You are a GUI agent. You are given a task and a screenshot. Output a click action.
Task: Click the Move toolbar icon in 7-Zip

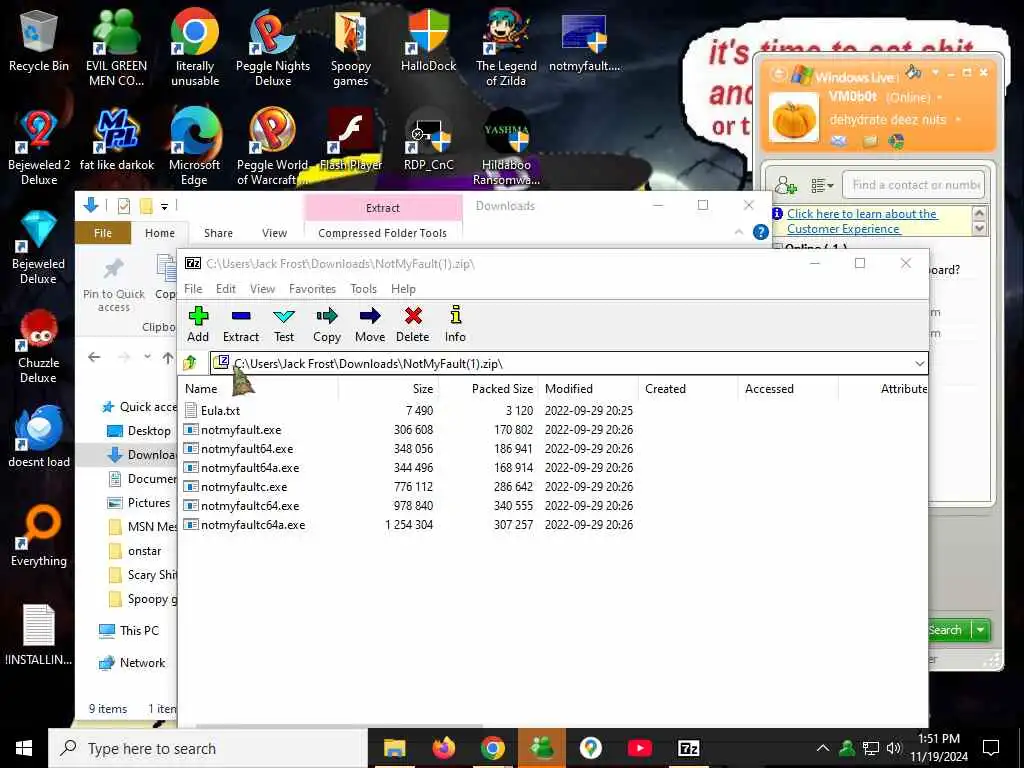370,324
